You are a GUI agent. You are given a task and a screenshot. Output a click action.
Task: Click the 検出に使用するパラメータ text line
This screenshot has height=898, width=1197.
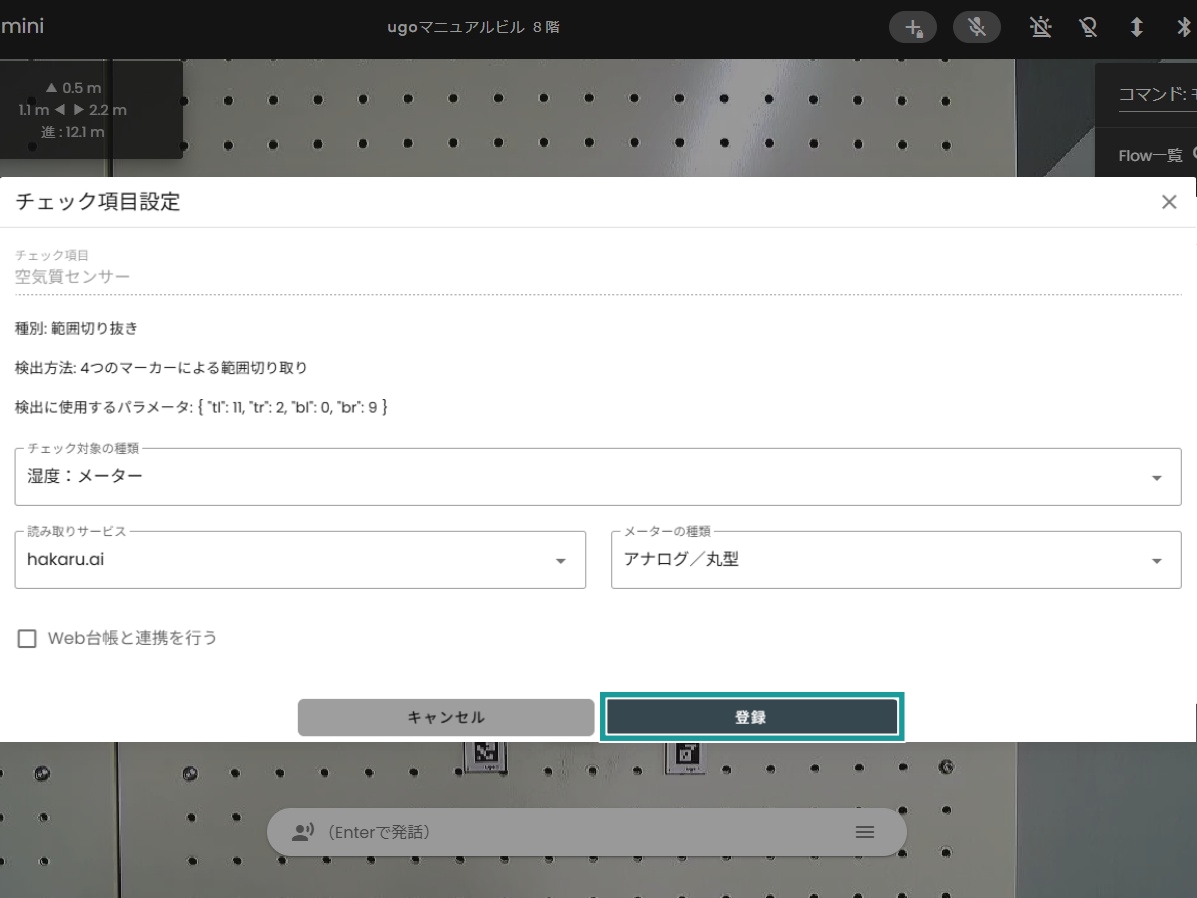[201, 407]
